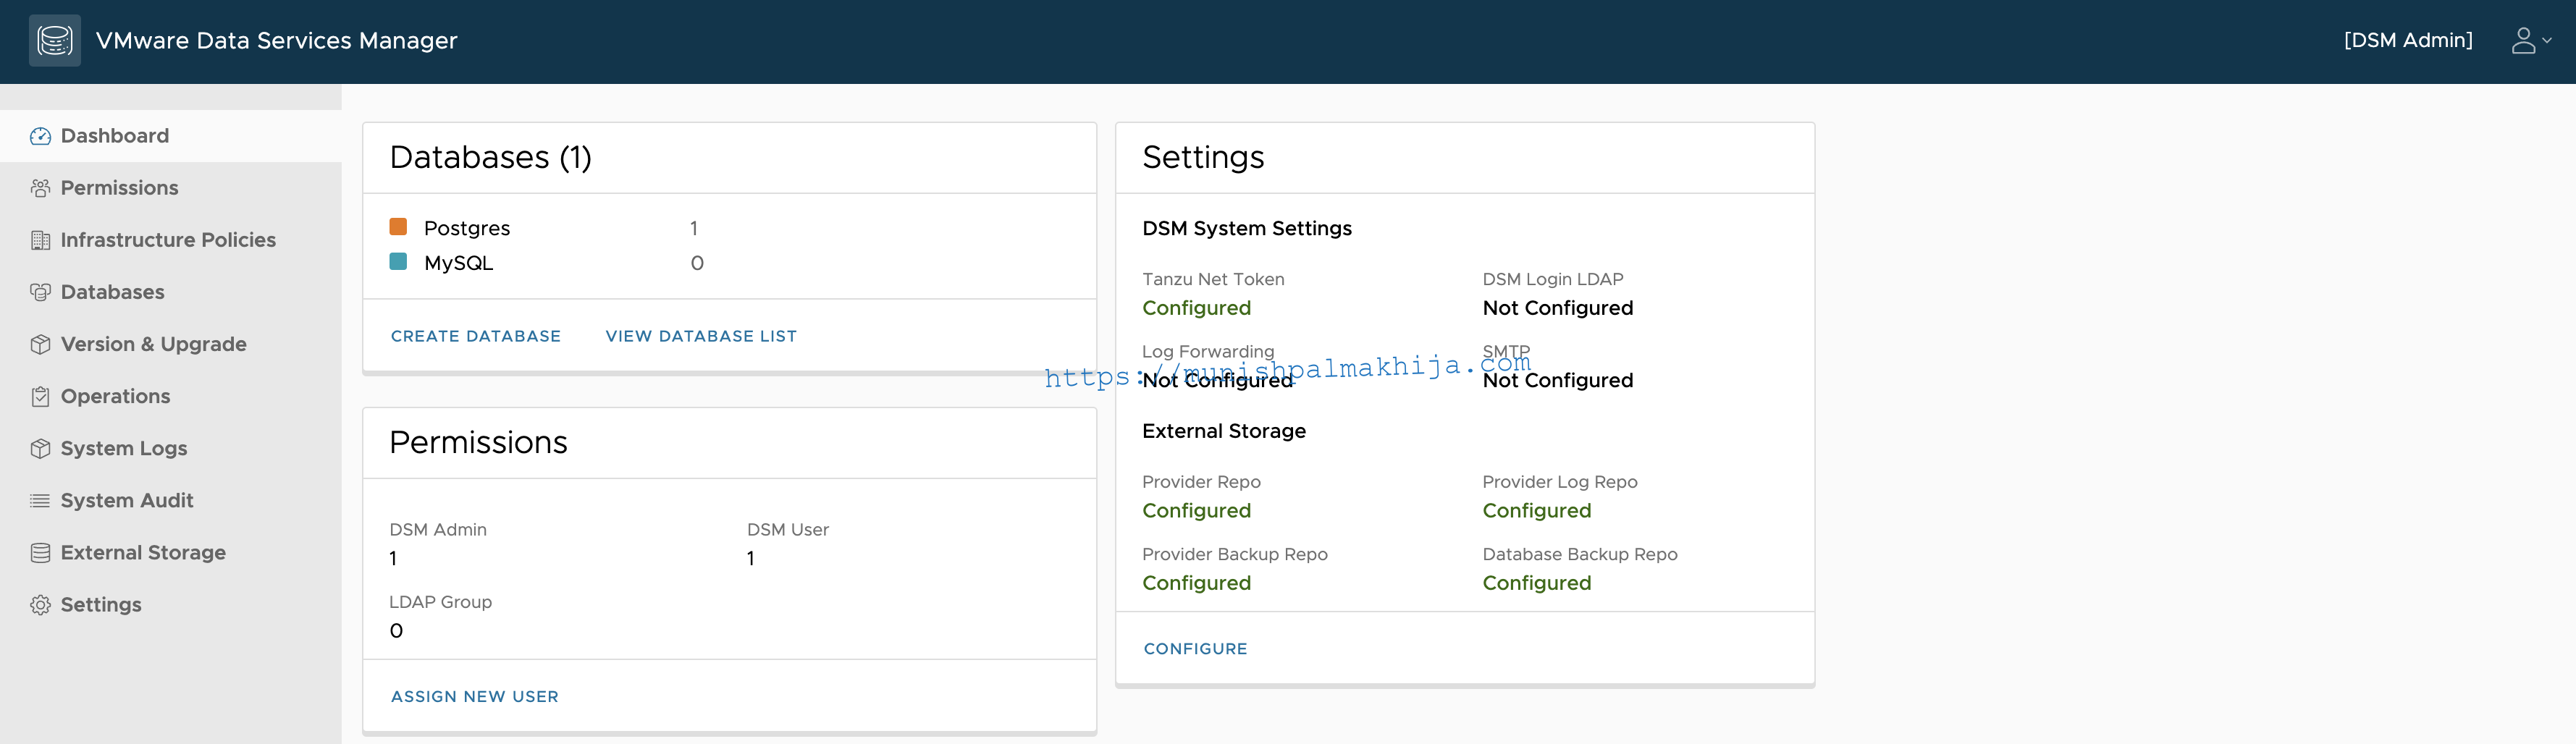
Task: Click the VMware Data Services Manager logo icon
Action: click(55, 40)
